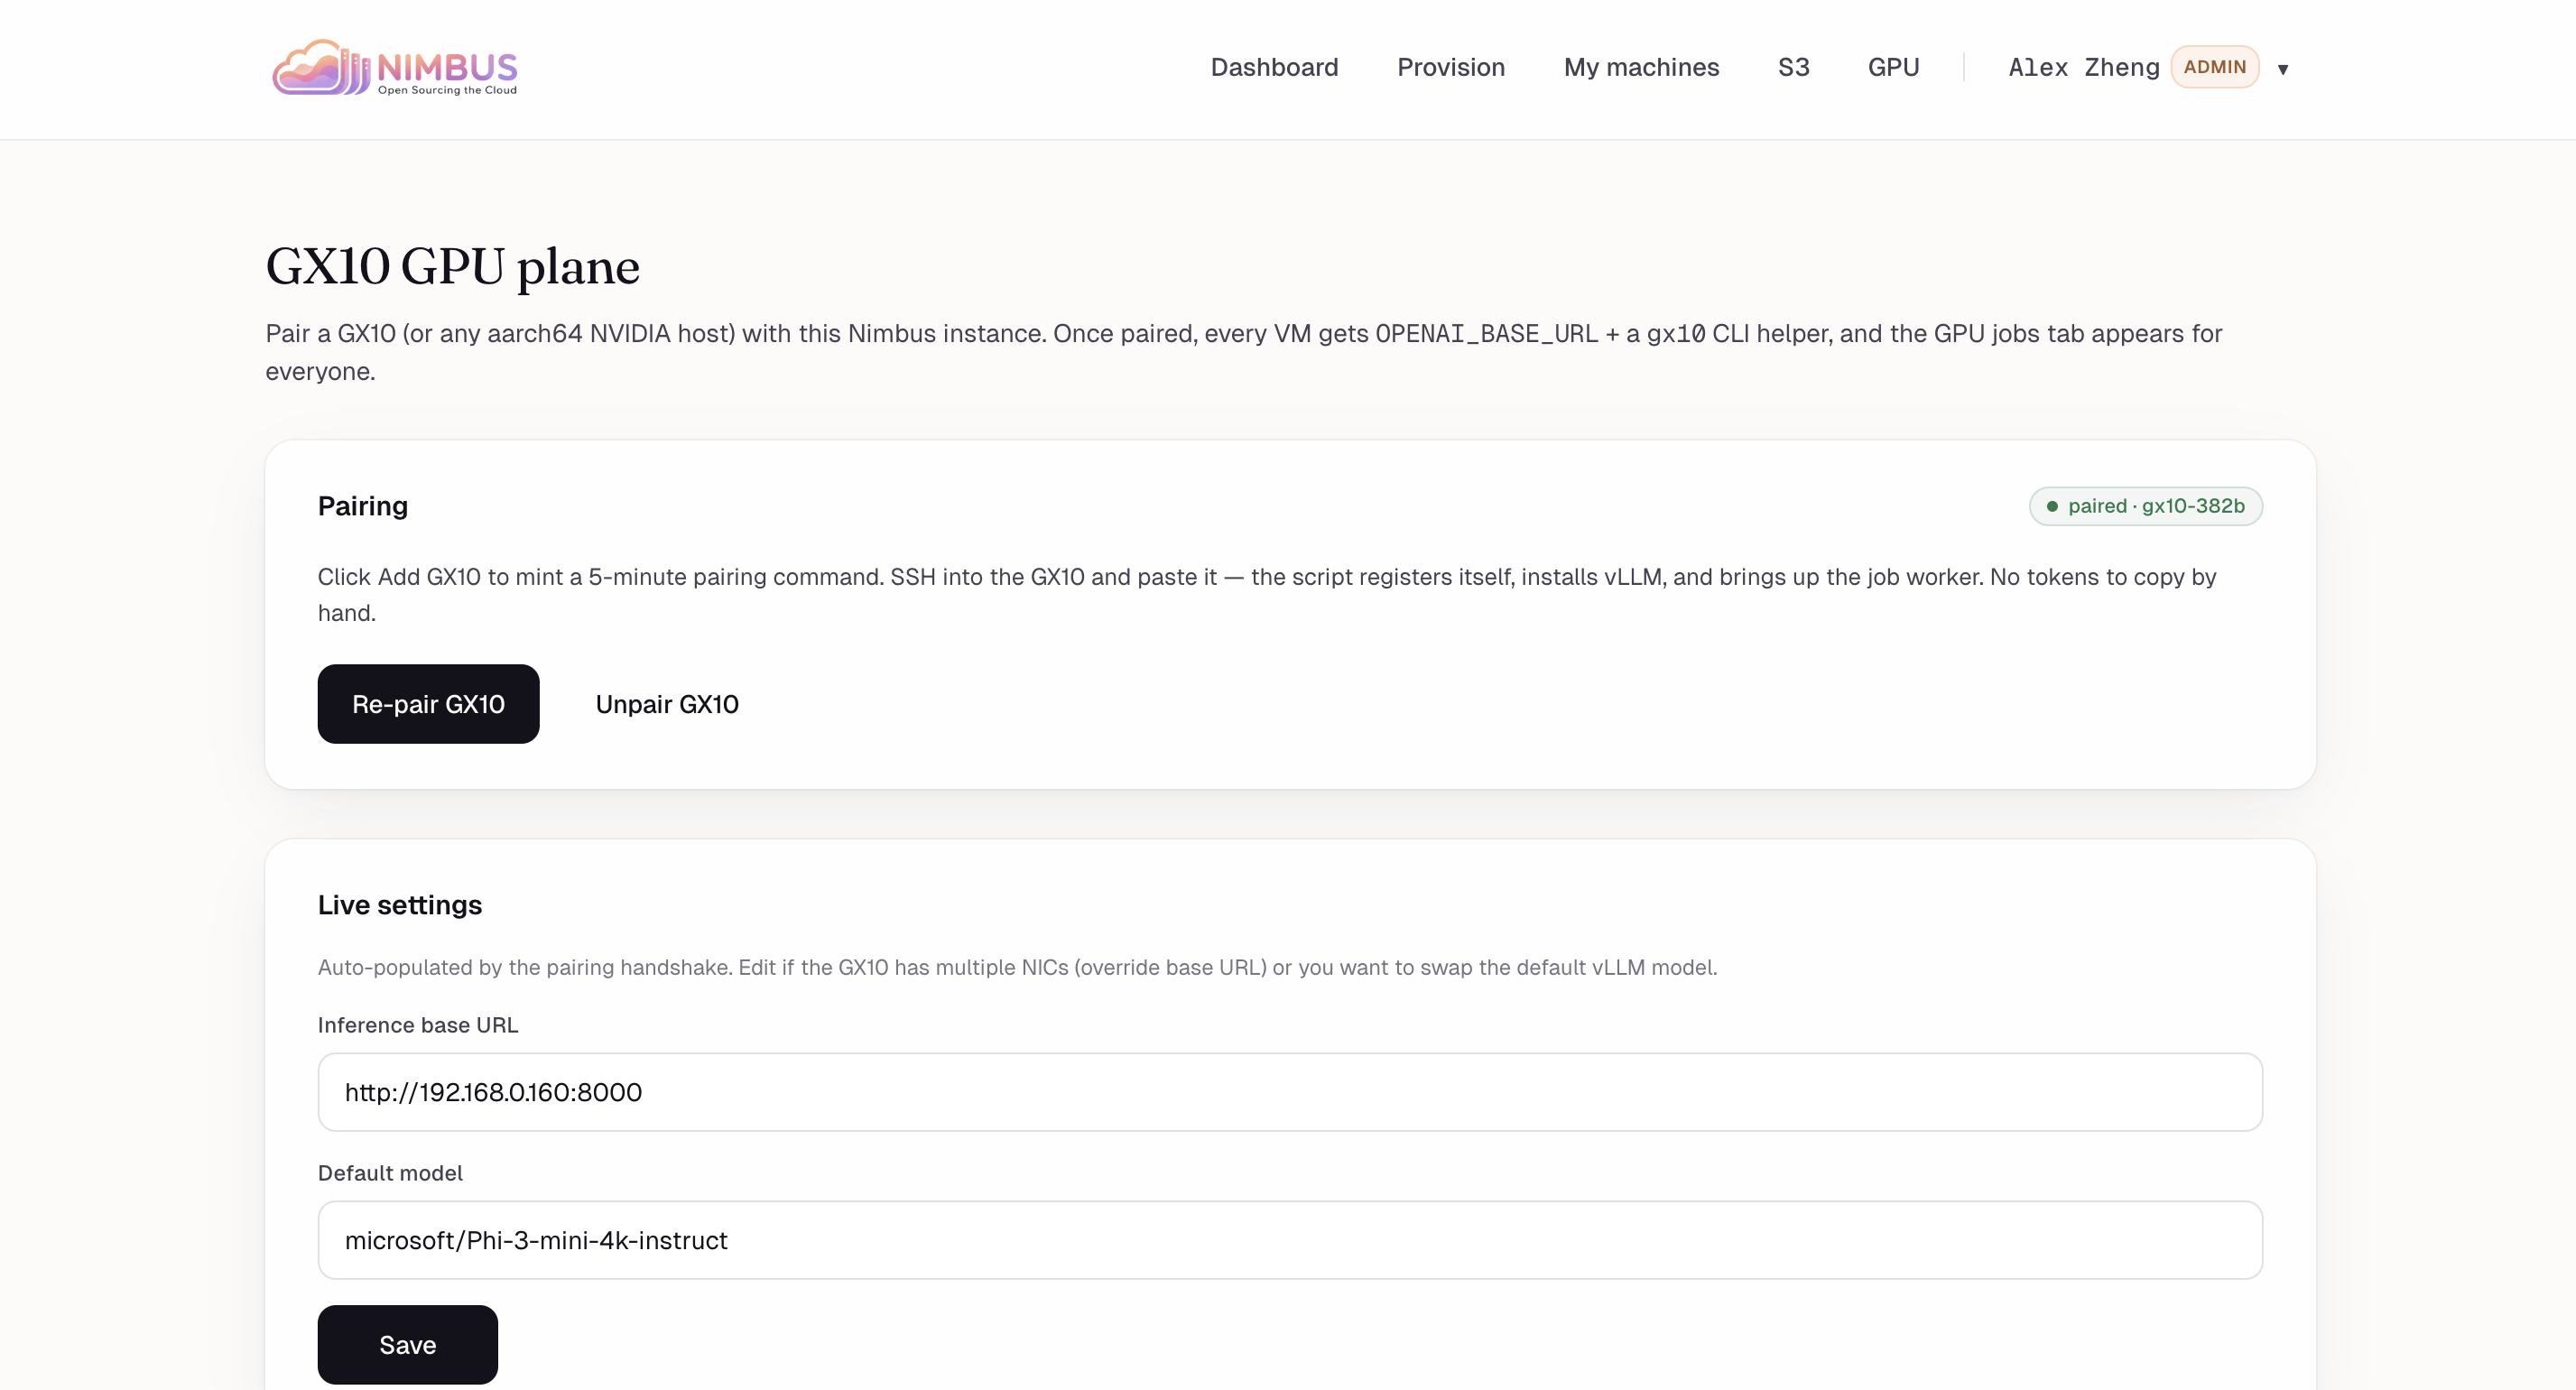Expand the user menu dropdown arrow
2576x1390 pixels.
(x=2282, y=69)
